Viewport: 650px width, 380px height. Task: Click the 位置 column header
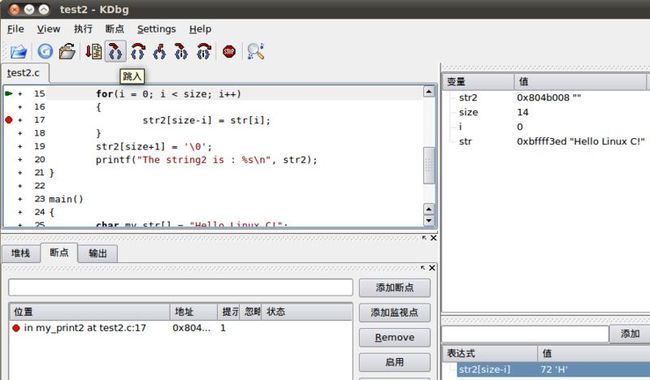90,312
